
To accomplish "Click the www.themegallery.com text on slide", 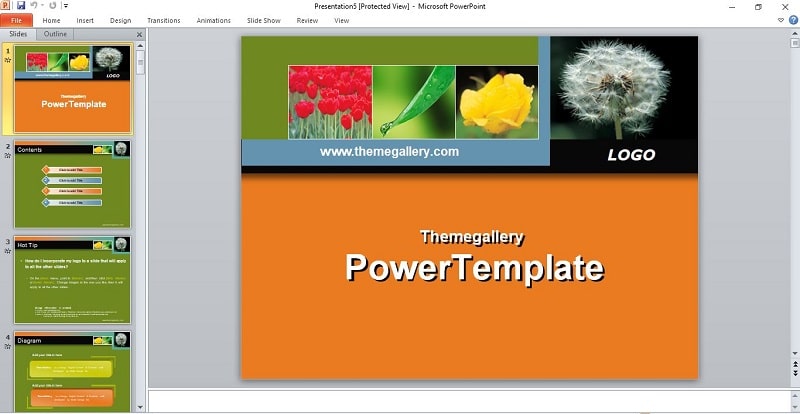I will click(389, 152).
